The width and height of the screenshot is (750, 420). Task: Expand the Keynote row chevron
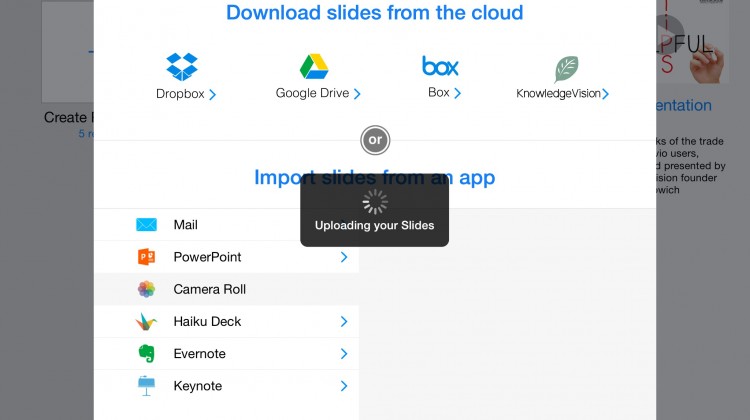click(x=343, y=386)
